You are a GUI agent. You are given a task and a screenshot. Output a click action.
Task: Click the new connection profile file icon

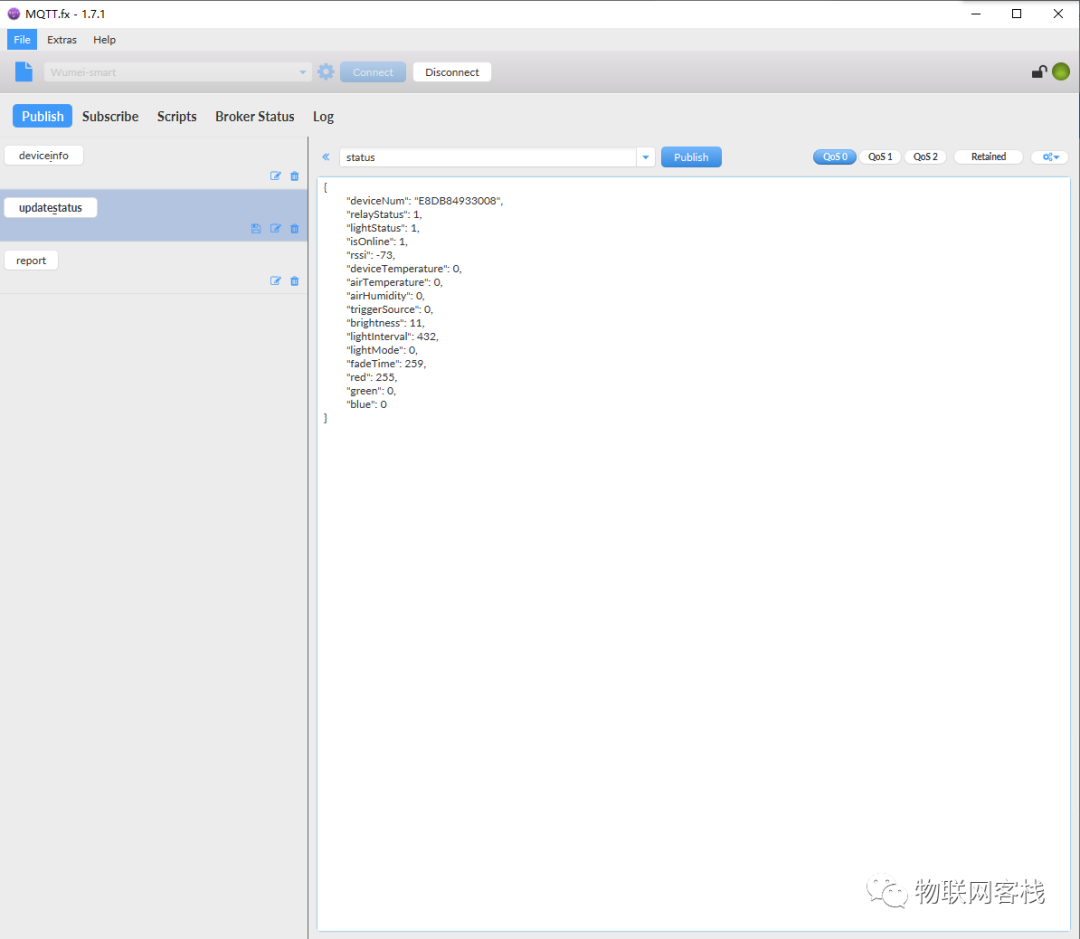(24, 72)
